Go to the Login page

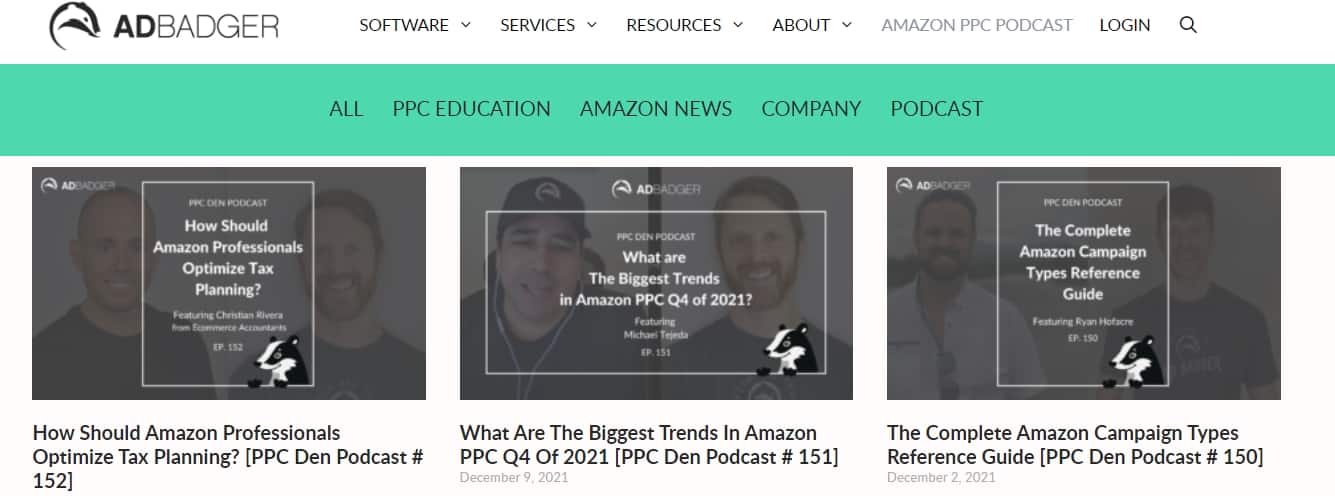click(1124, 25)
